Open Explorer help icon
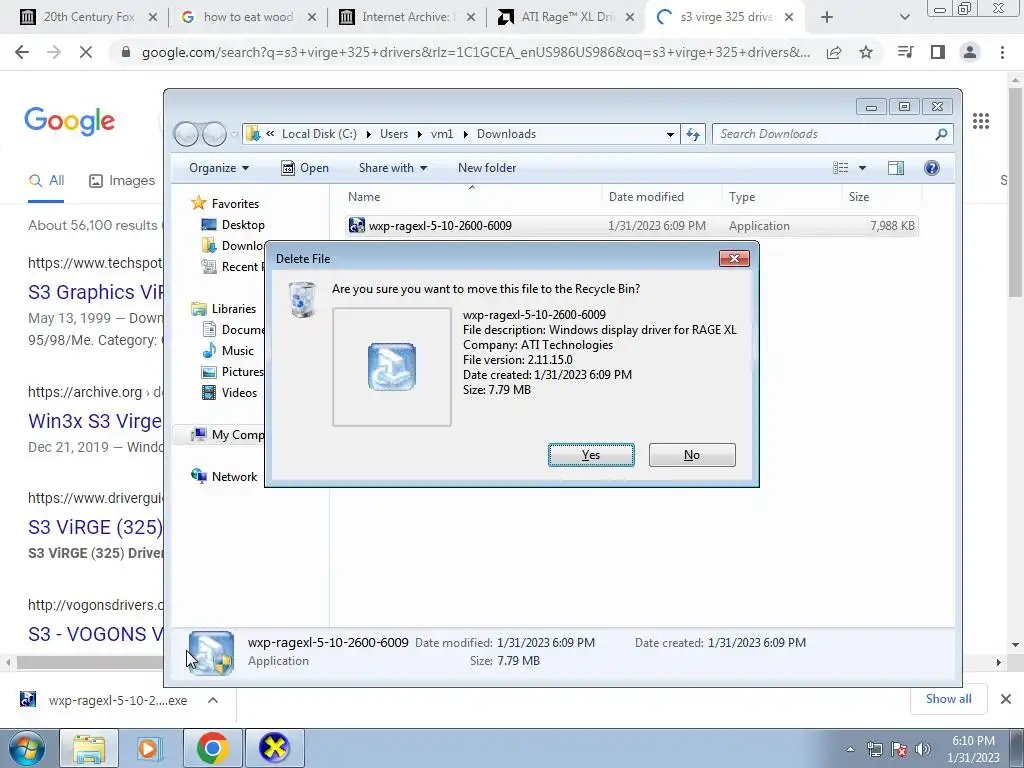 click(932, 168)
